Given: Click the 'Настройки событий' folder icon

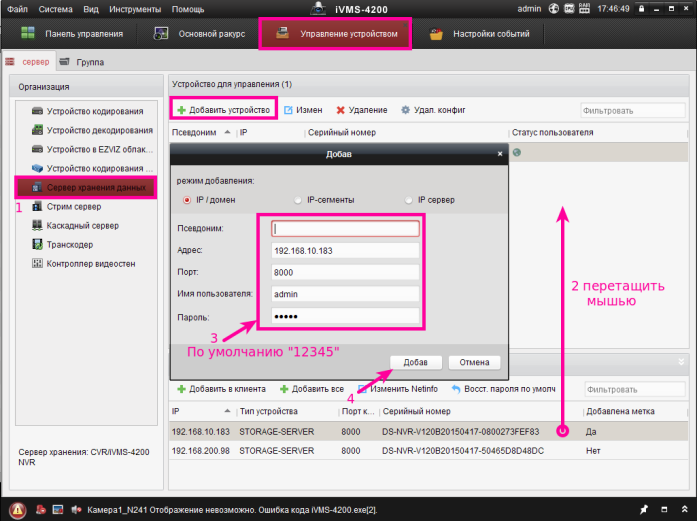Looking at the screenshot, I should [x=436, y=35].
